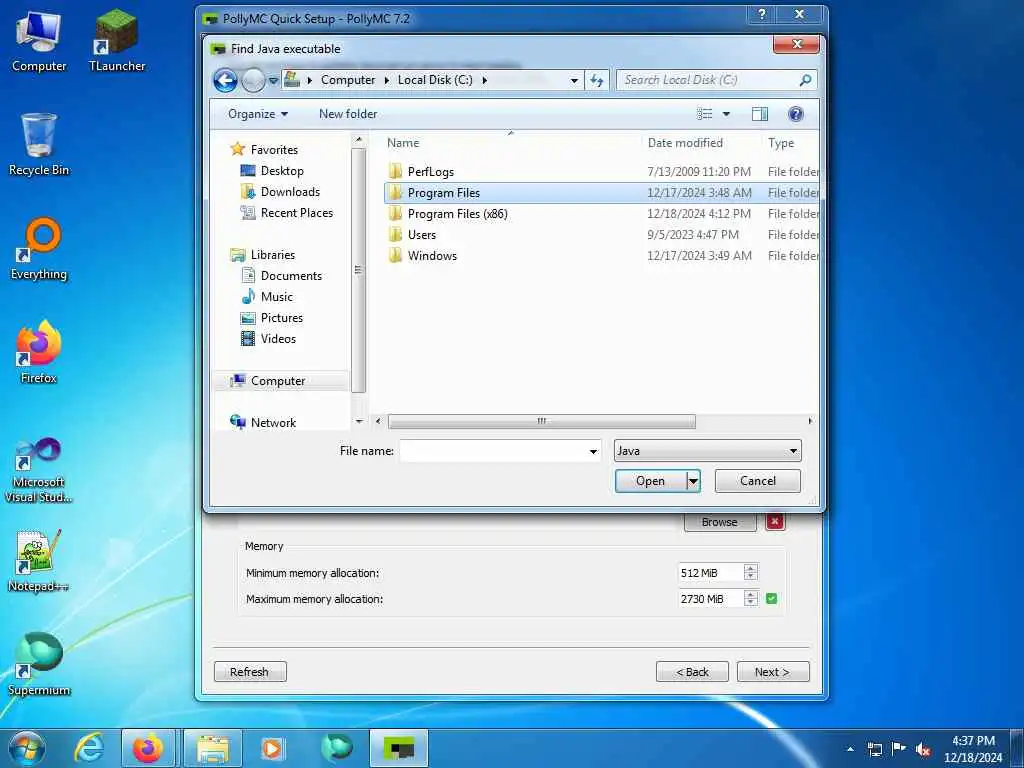
Task: Open recent locations dropdown next to nav arrows
Action: 274,80
